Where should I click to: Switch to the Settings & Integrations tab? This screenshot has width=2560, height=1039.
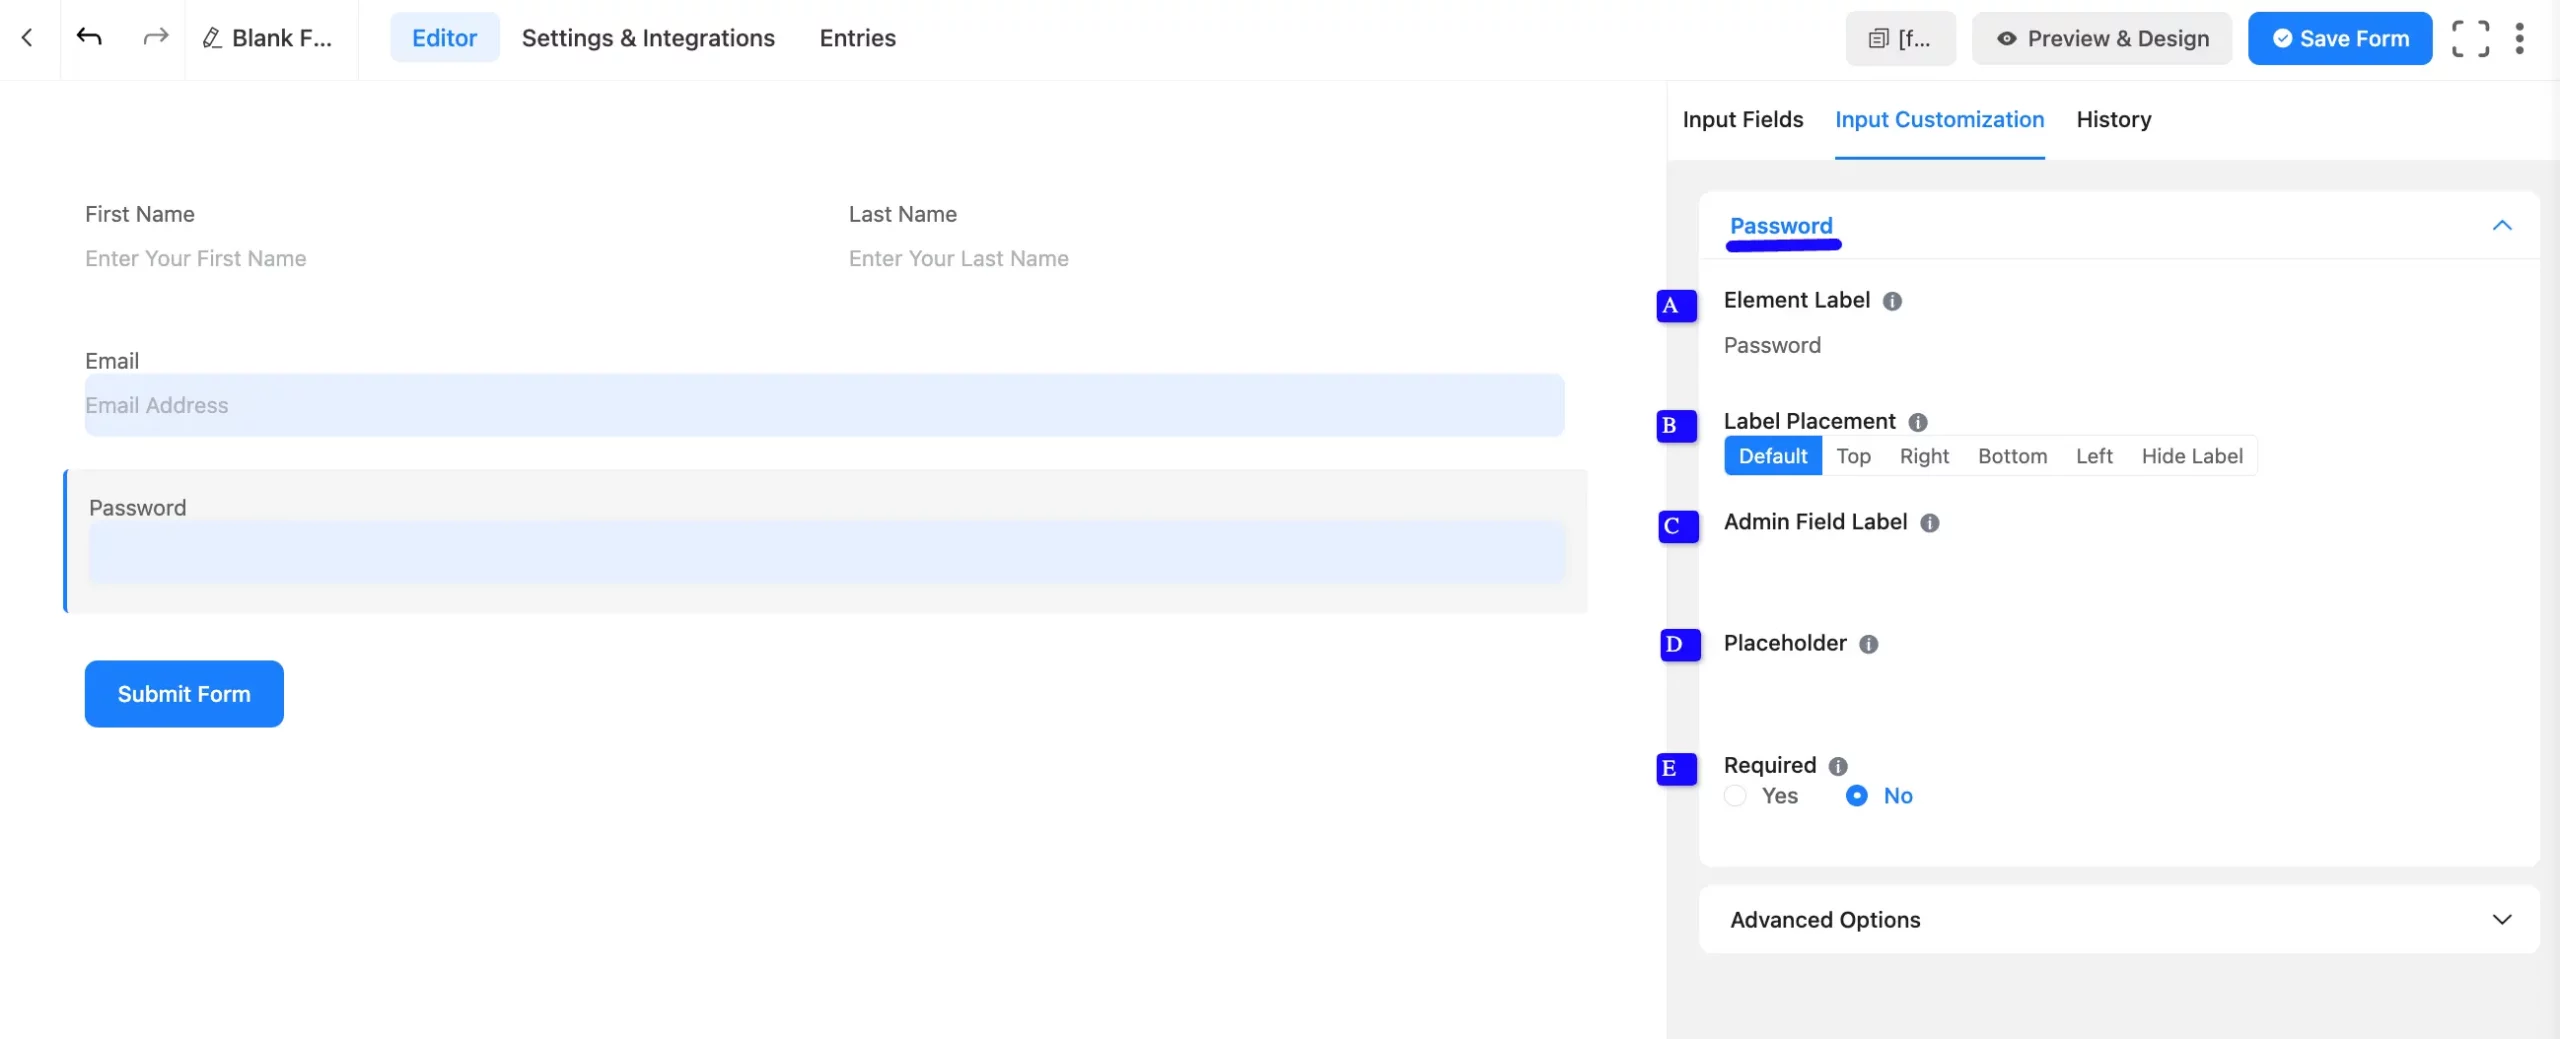[x=648, y=38]
